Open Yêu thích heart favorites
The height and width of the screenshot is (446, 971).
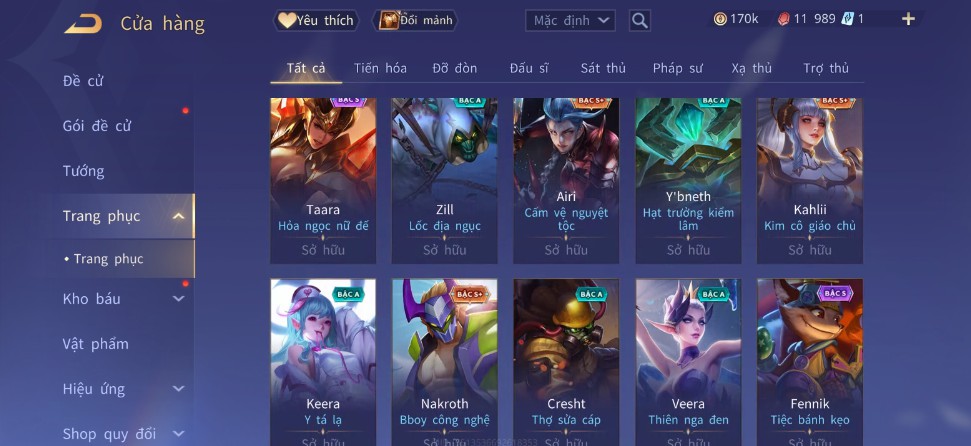[x=316, y=20]
